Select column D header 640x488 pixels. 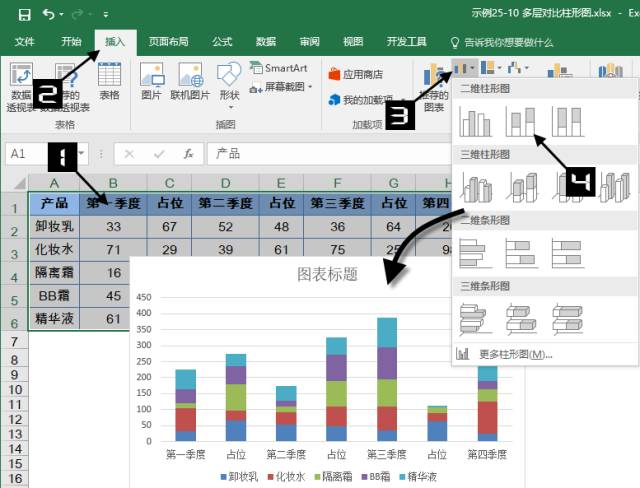pos(225,183)
